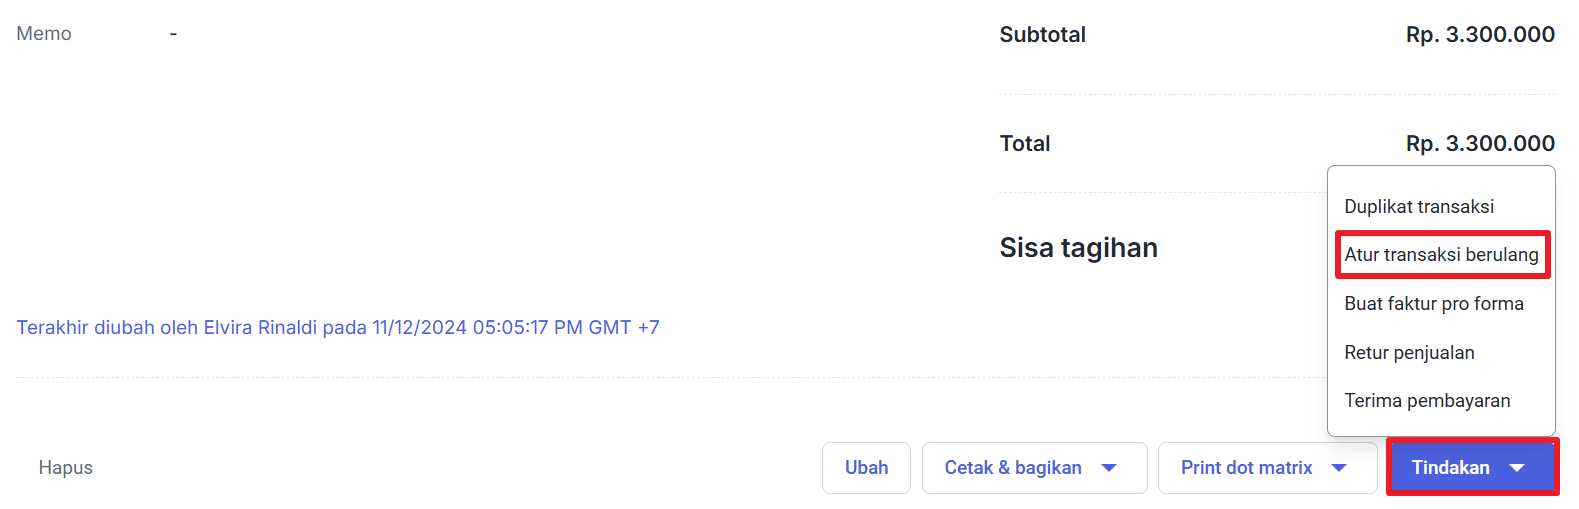Pick Retur penjualan menu entry

click(1408, 353)
